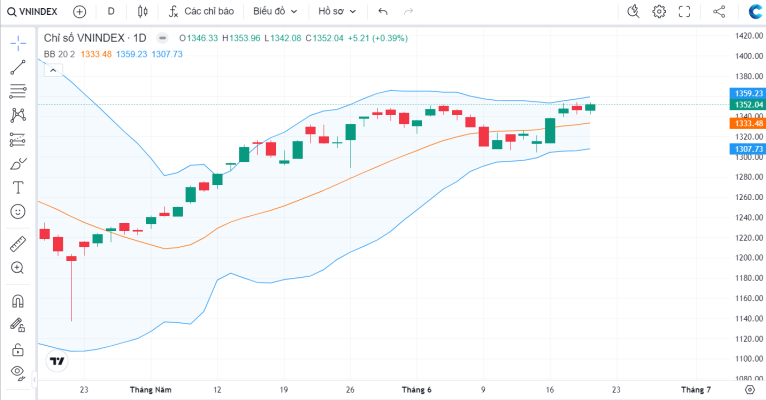Click the share chart icon

(x=719, y=11)
